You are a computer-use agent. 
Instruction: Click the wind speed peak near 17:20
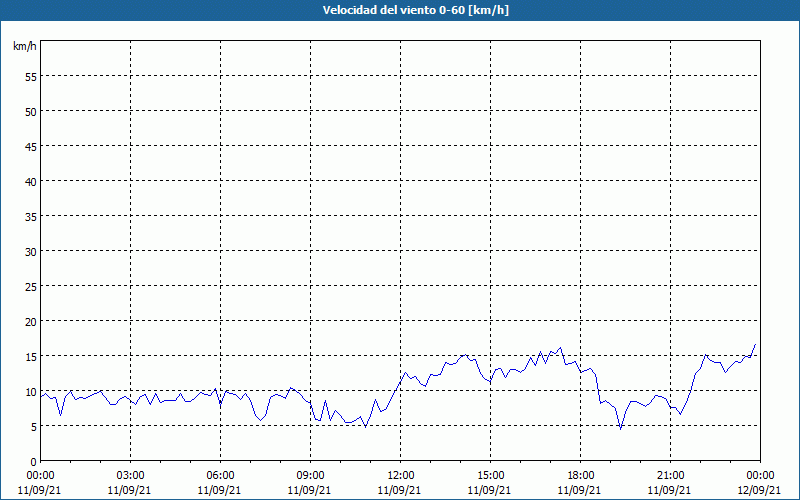[x=561, y=347]
